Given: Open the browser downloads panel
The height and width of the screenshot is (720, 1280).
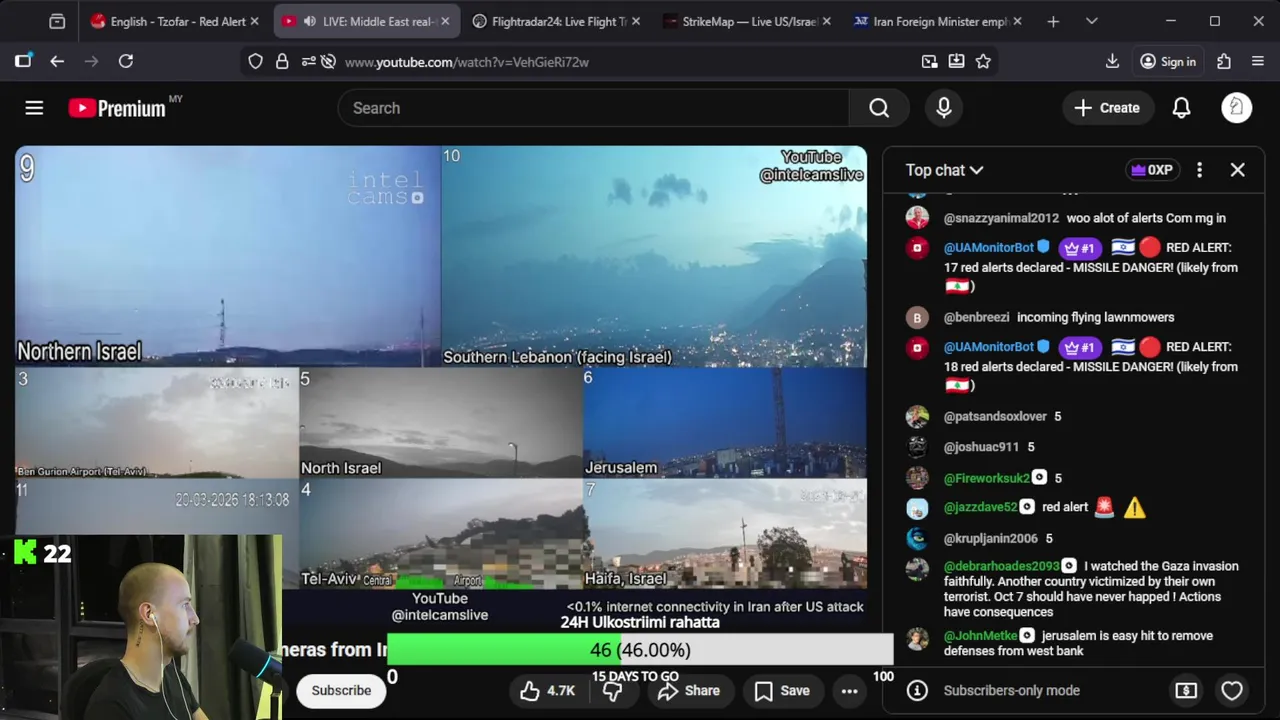Looking at the screenshot, I should (x=1112, y=61).
